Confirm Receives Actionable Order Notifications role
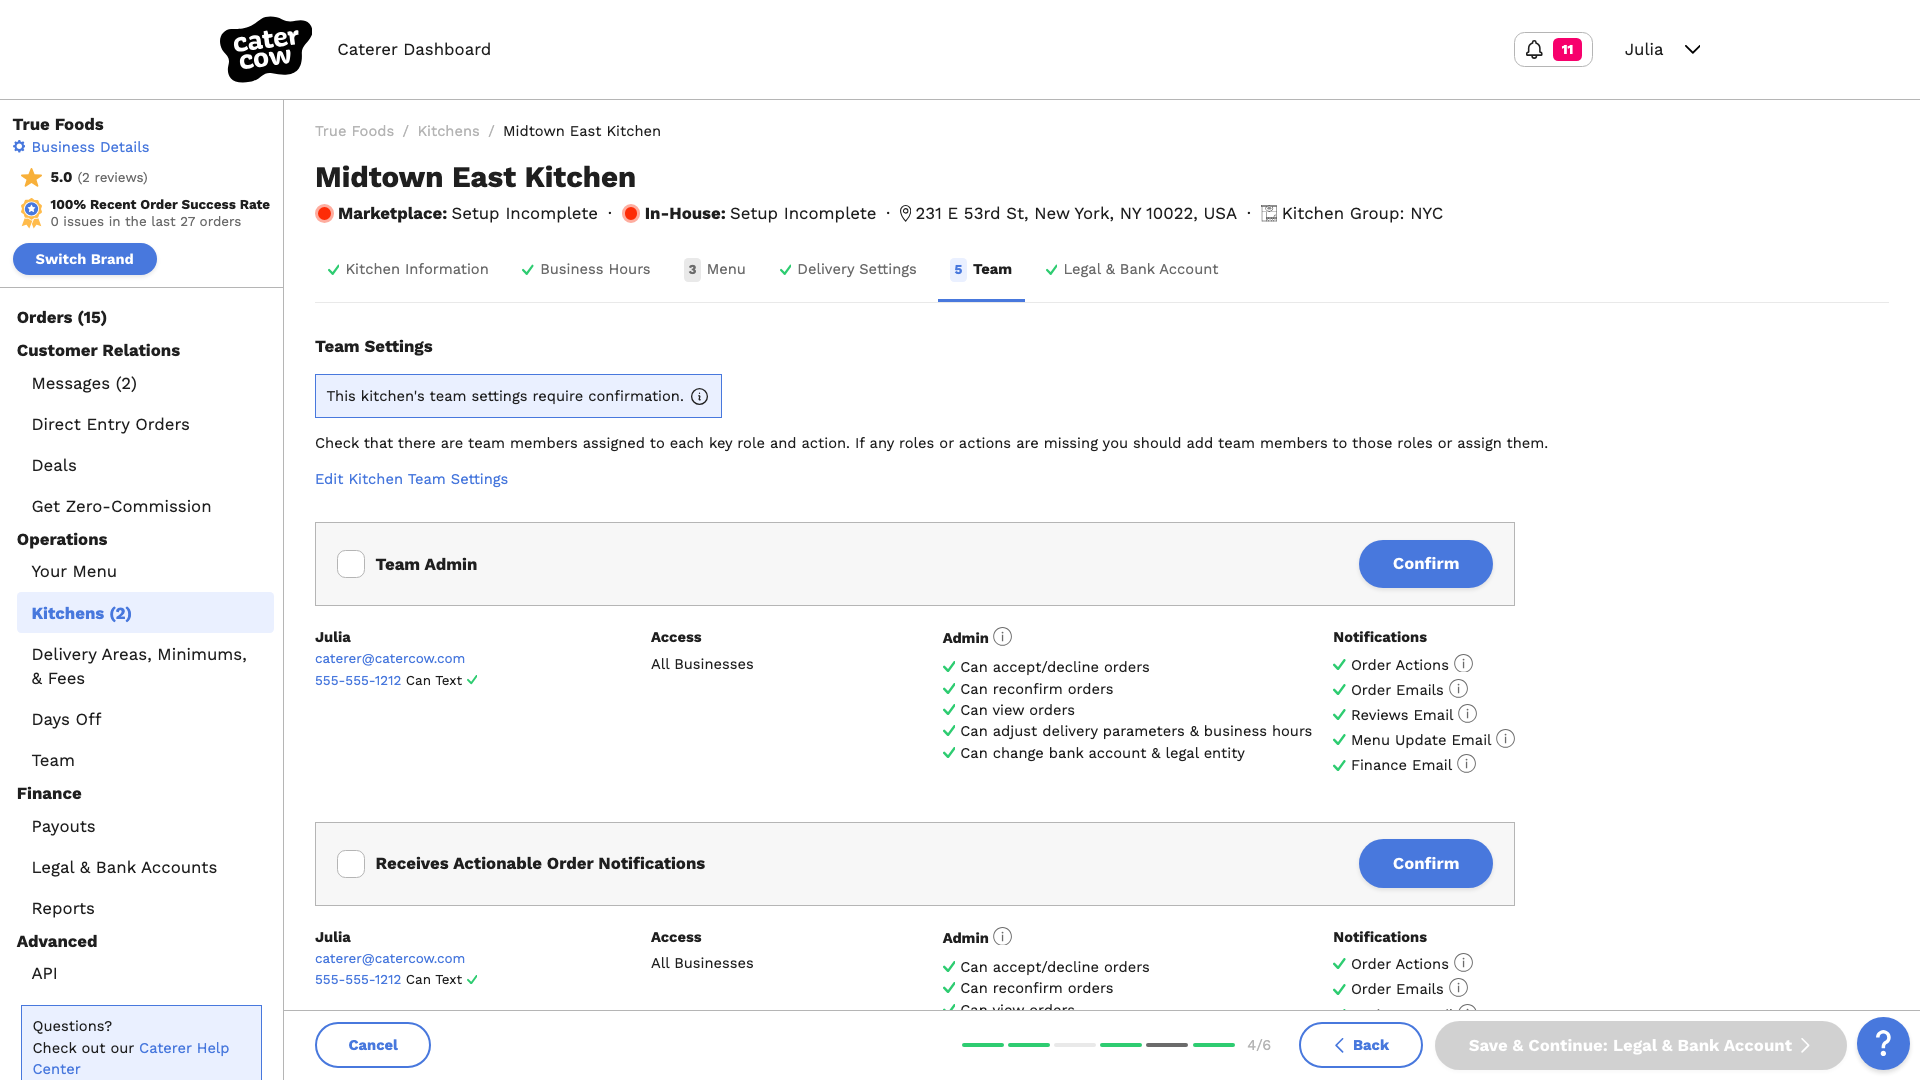 coord(1425,863)
